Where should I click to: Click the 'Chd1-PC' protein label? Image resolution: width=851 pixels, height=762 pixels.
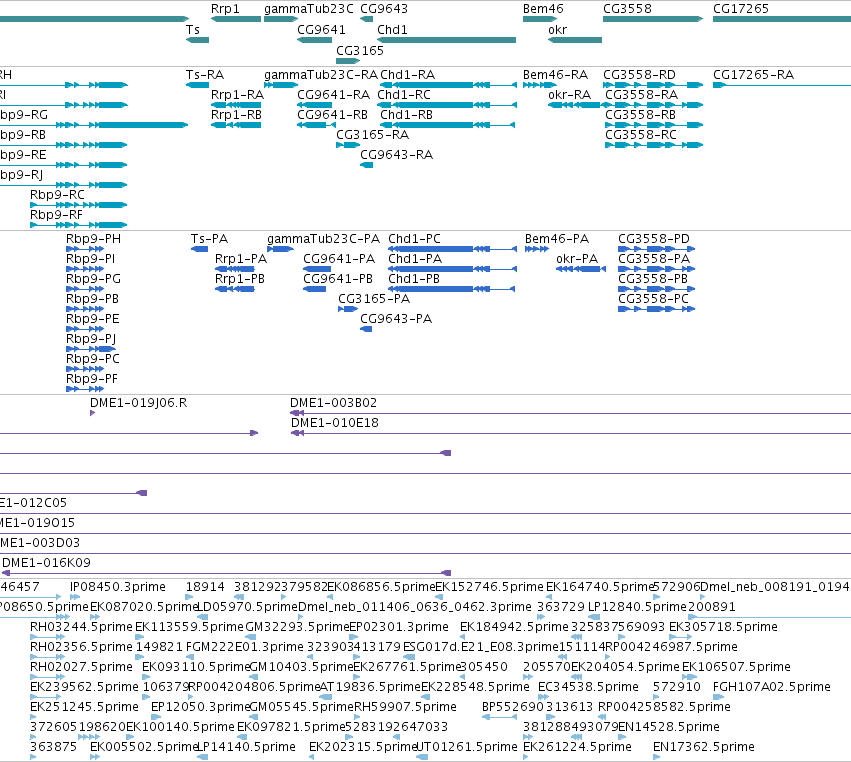pos(414,239)
